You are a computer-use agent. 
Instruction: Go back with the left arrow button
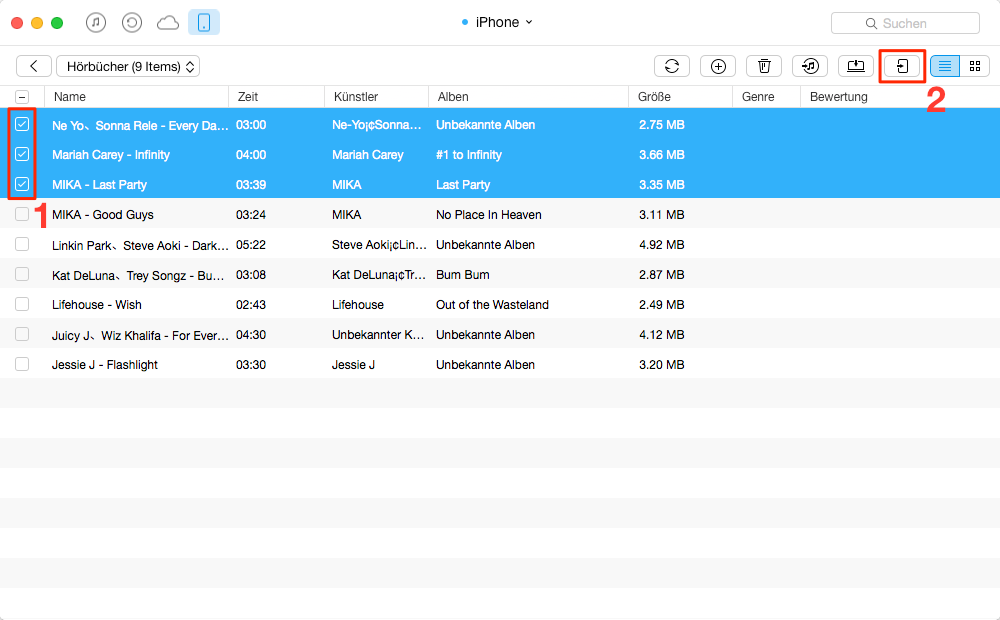[x=34, y=66]
